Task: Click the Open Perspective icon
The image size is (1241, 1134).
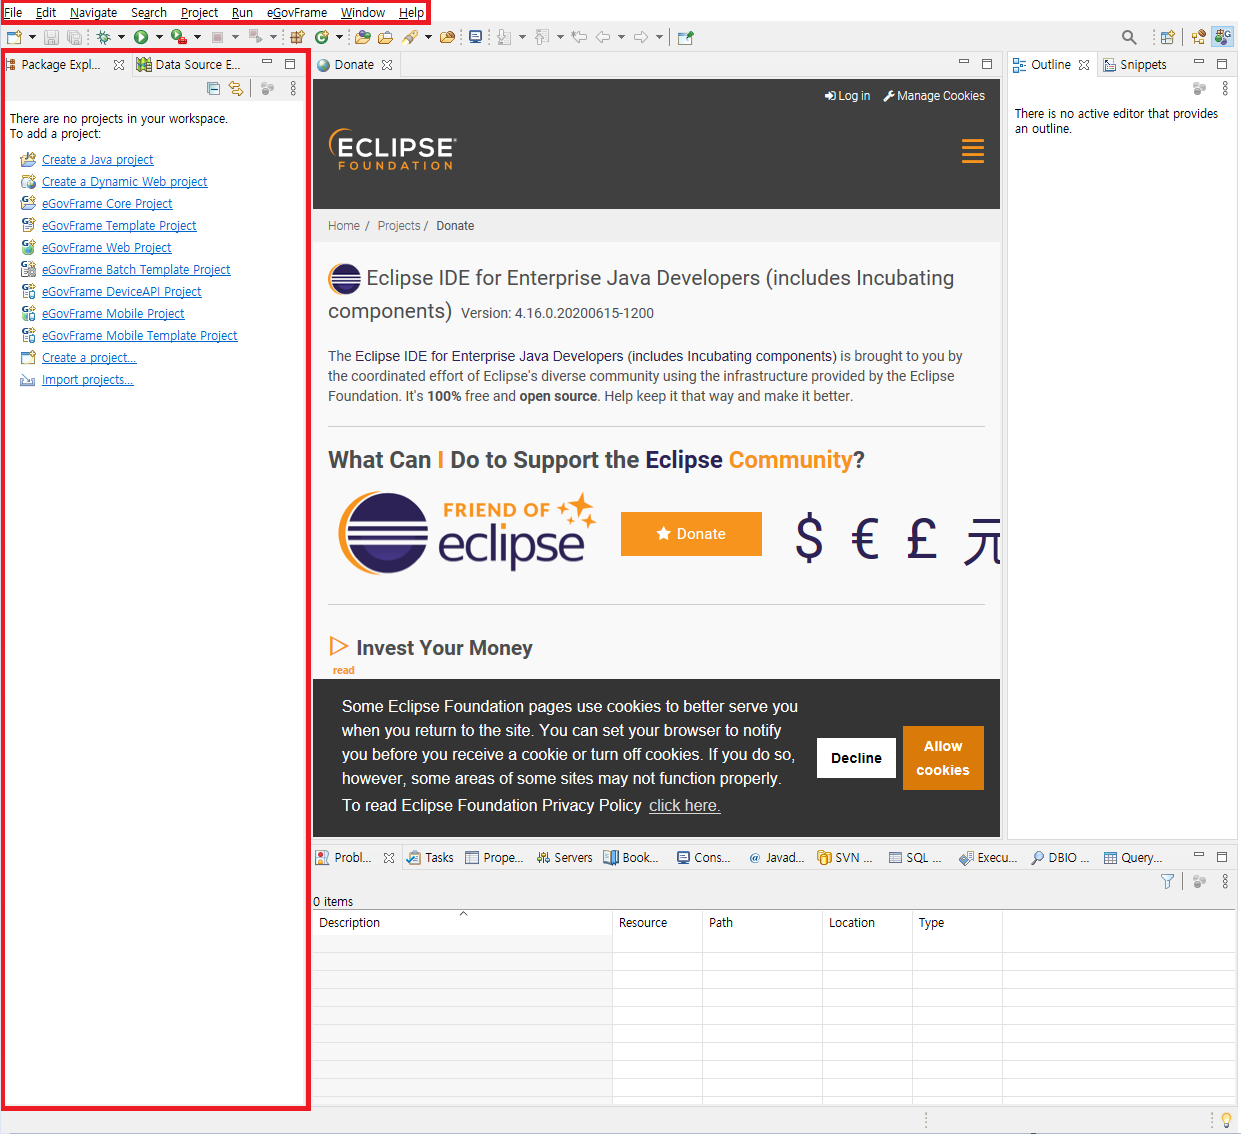Action: (x=1167, y=37)
